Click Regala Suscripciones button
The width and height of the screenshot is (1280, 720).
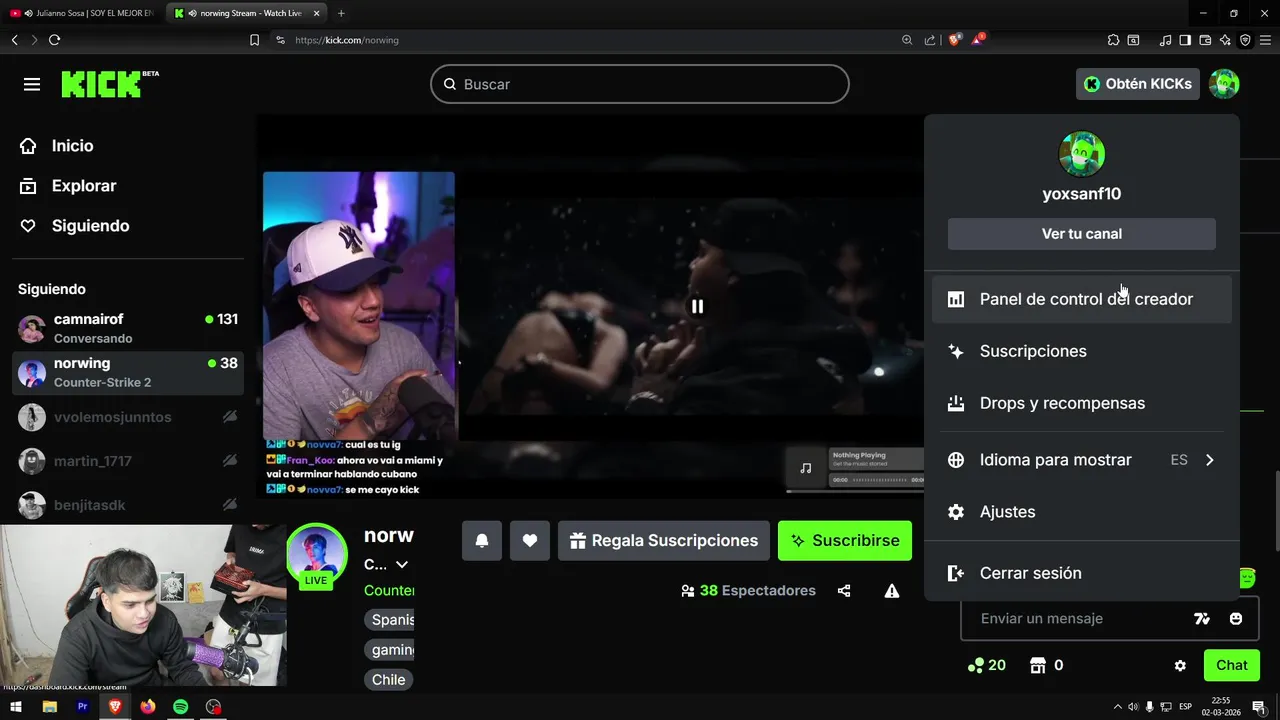pos(664,540)
